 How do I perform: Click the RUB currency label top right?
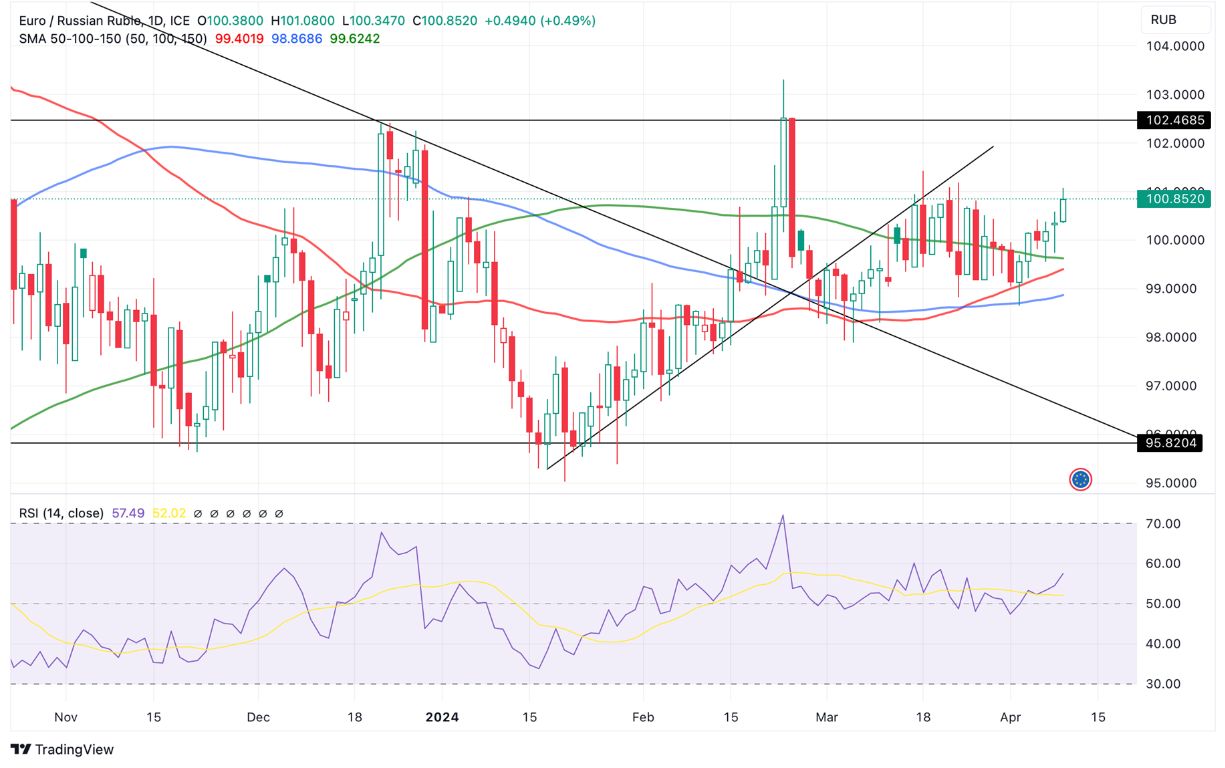(x=1177, y=18)
